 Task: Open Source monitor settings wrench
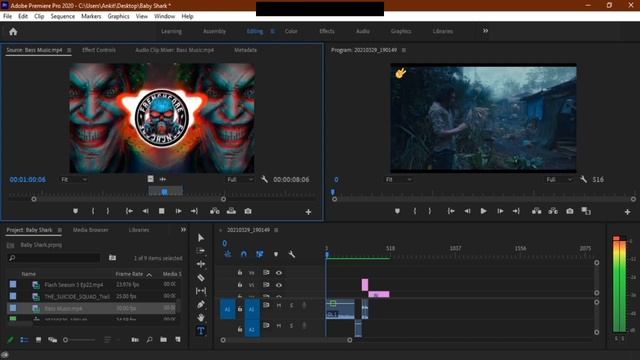click(x=264, y=179)
